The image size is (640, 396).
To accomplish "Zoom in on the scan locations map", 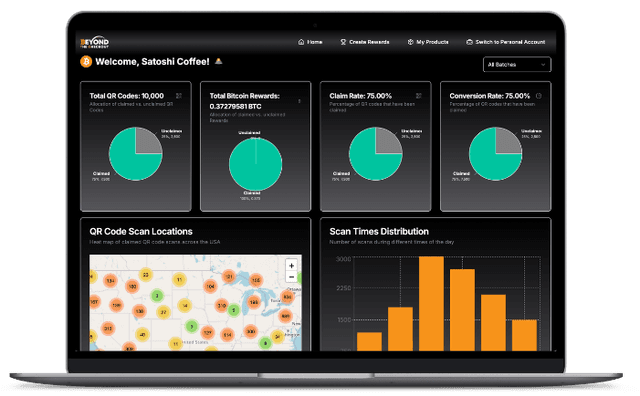I will 291,266.
